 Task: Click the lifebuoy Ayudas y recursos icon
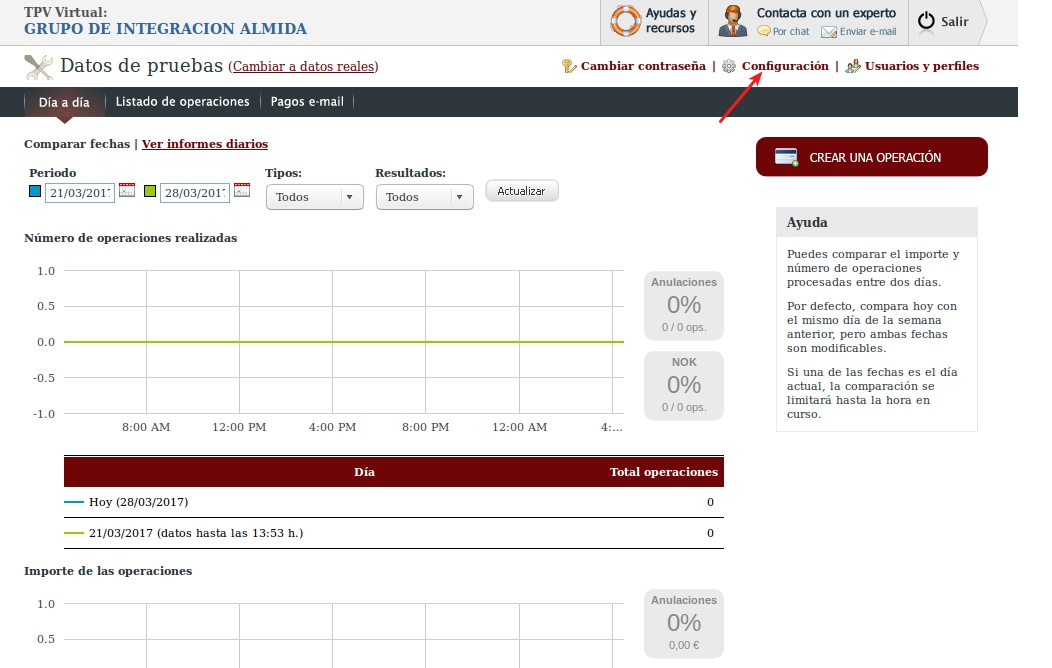[x=625, y=21]
